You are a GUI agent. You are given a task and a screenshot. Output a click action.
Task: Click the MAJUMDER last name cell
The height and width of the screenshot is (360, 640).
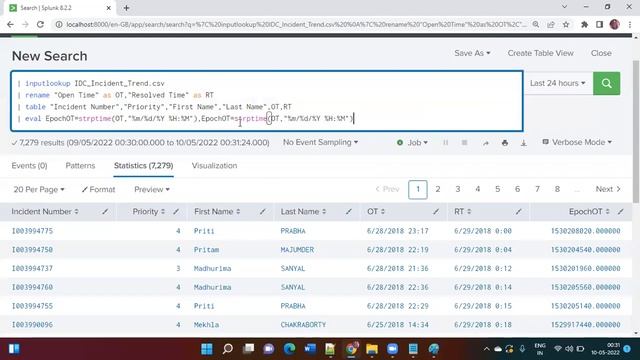pyautogui.click(x=297, y=250)
